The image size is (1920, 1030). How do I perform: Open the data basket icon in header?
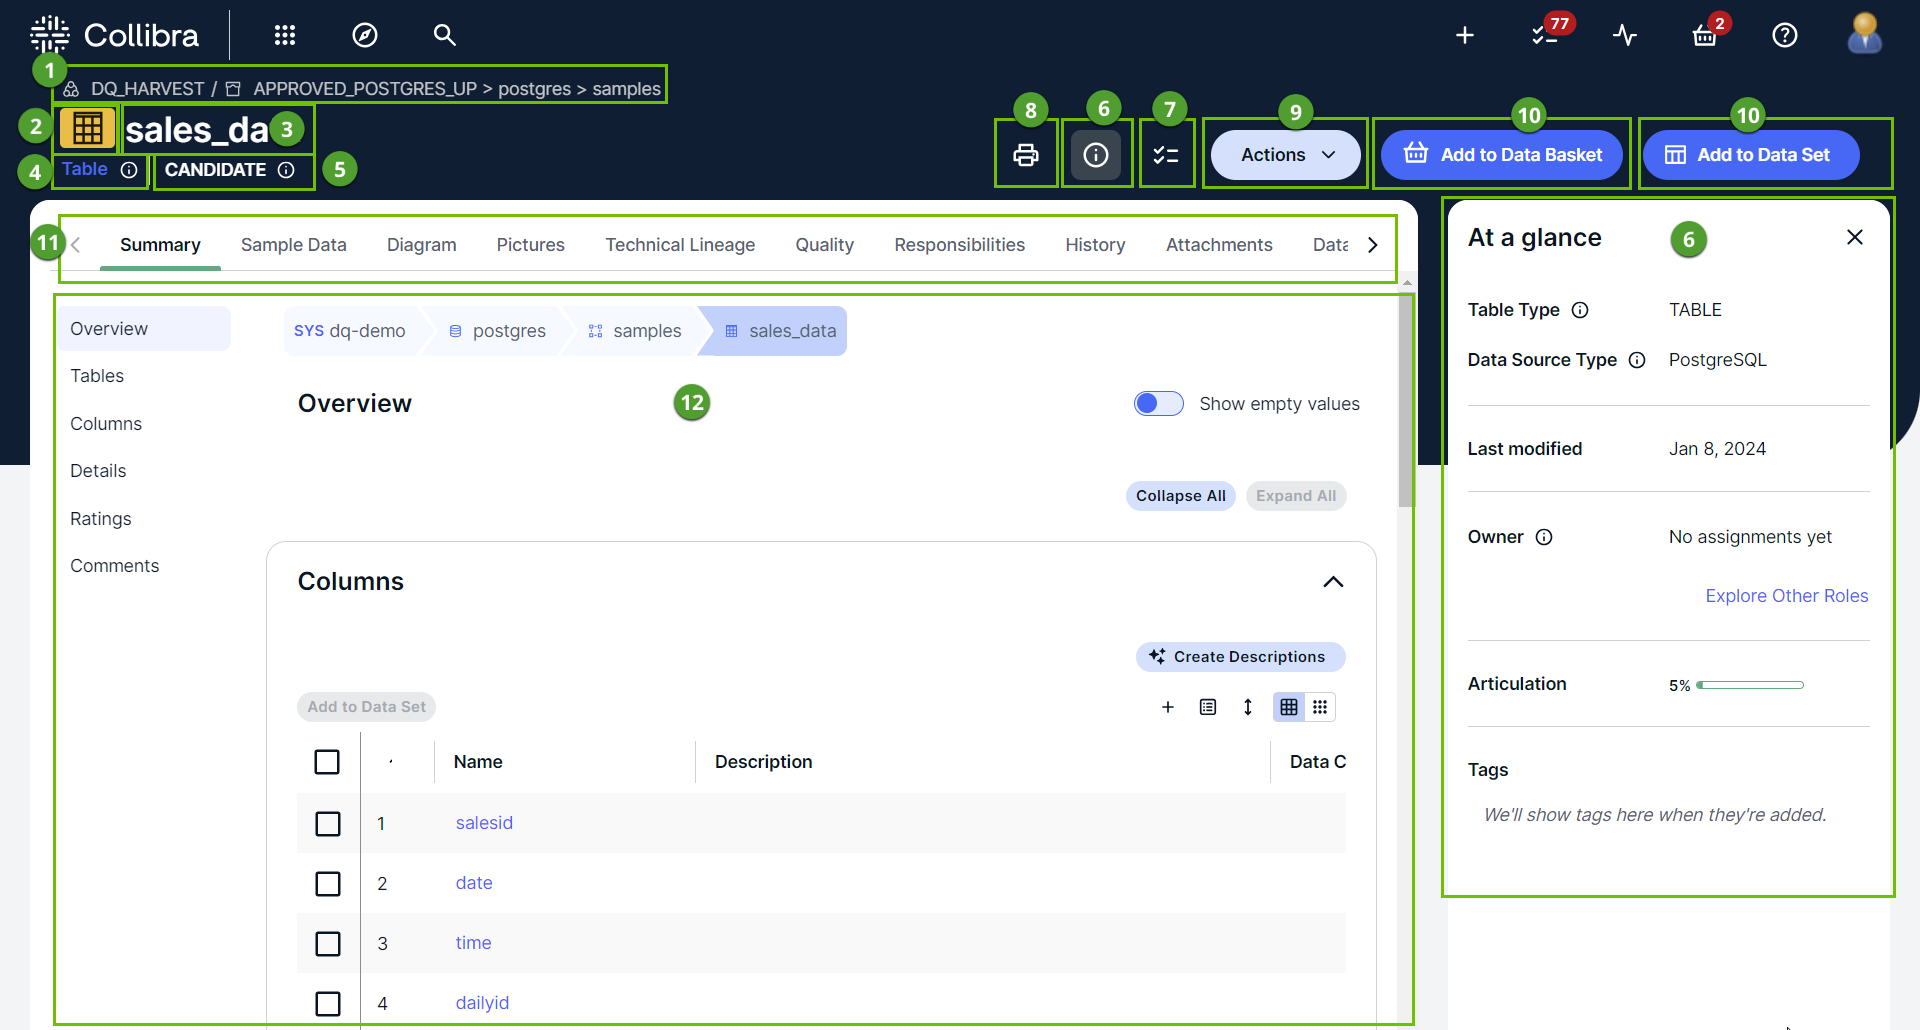[1704, 36]
